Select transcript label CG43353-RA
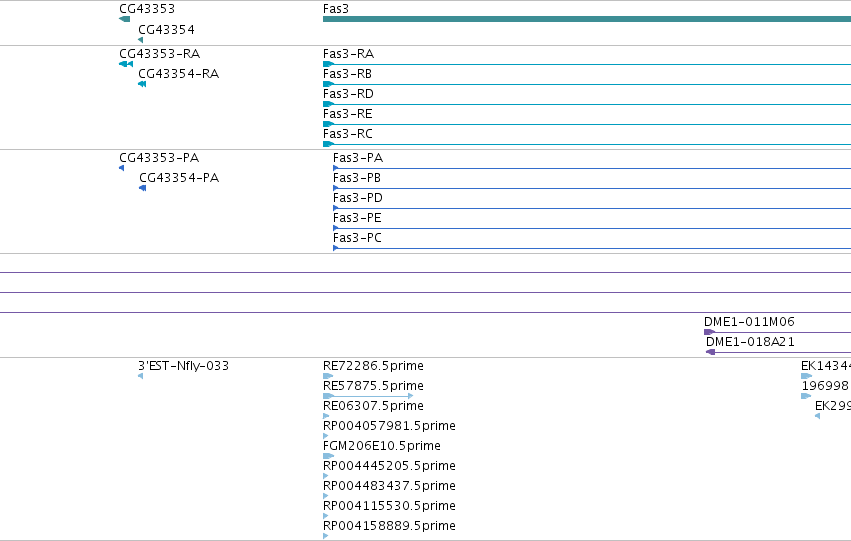The image size is (851, 541). click(x=160, y=54)
